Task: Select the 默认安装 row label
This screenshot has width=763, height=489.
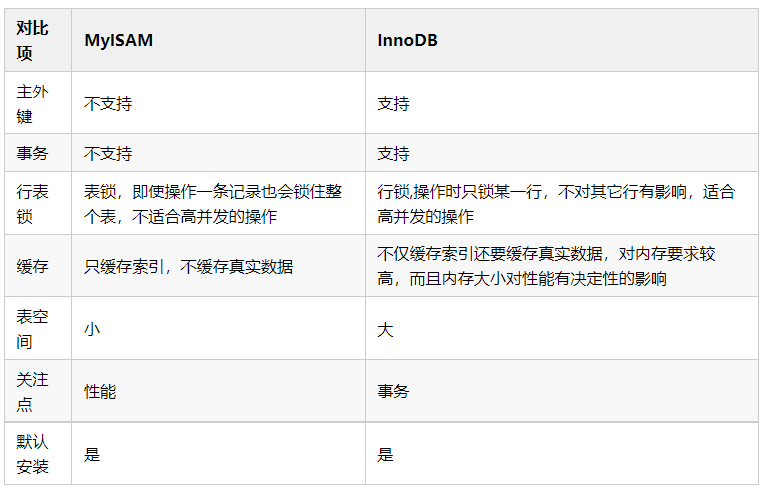Action: pos(32,453)
